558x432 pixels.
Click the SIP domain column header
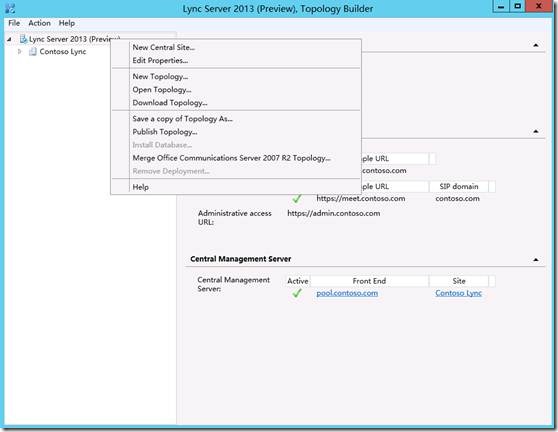tap(459, 186)
